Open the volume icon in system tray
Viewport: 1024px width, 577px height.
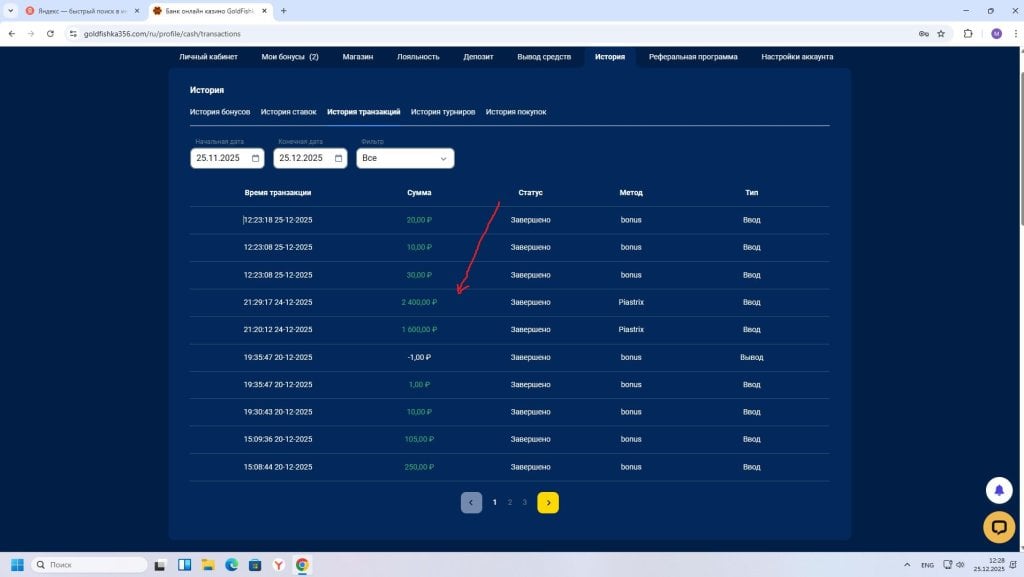coord(960,565)
